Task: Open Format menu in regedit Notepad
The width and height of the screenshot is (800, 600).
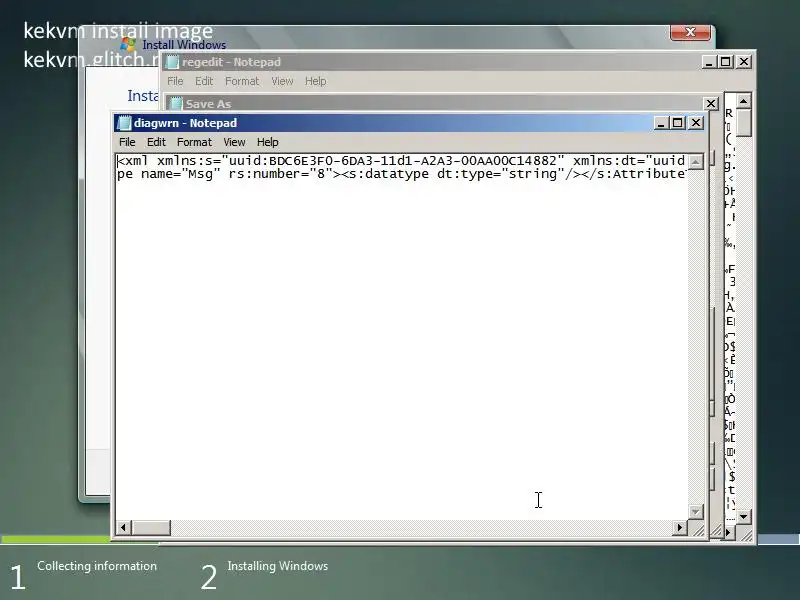Action: click(x=242, y=81)
